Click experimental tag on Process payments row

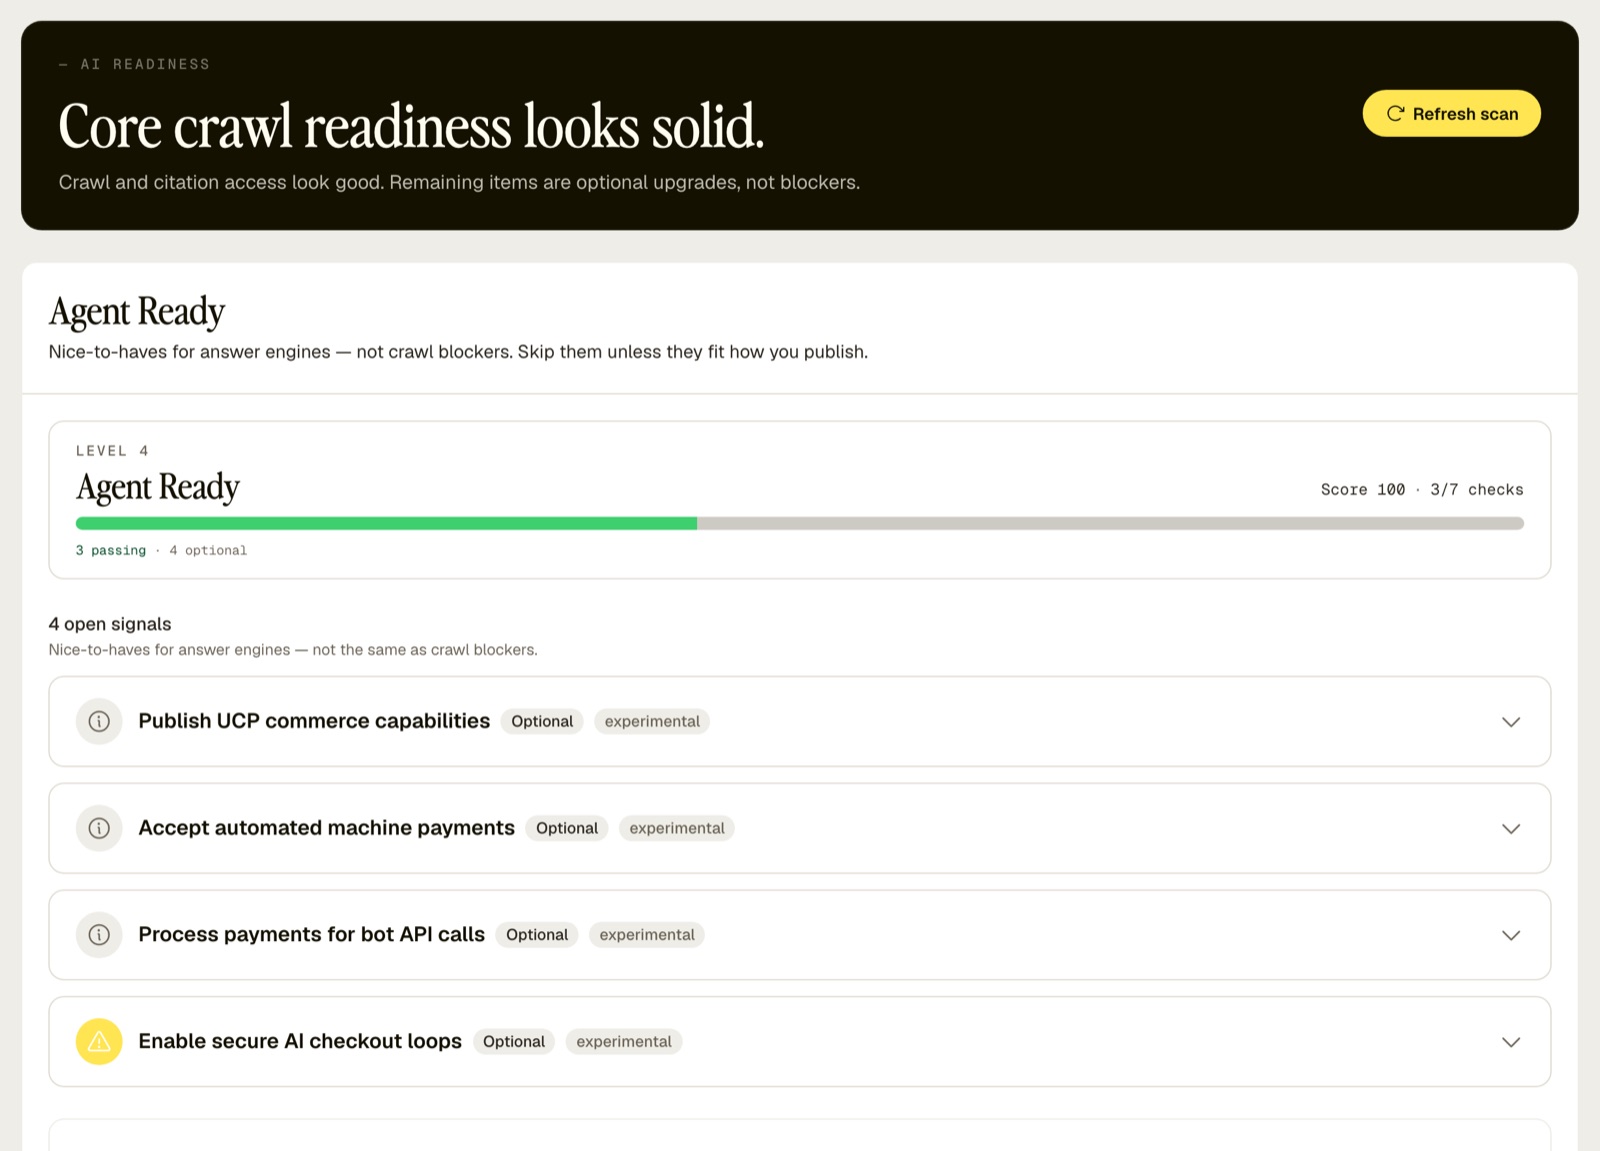tap(647, 935)
